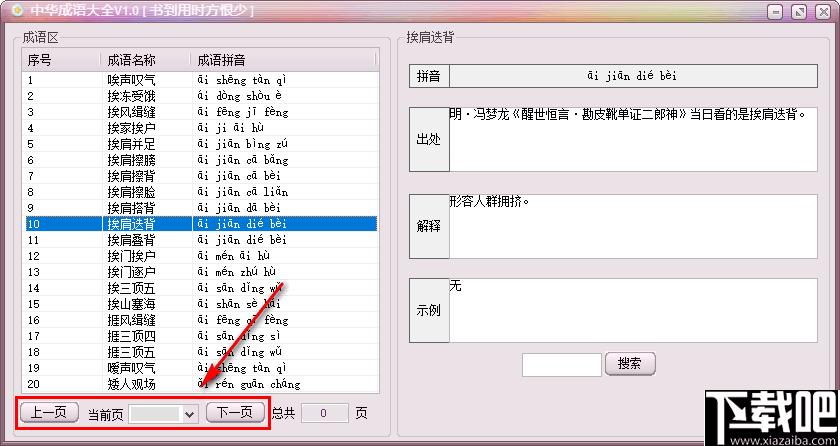Minimize the 中华成语大全 window
Viewport: 840px width, 446px height.
click(776, 12)
